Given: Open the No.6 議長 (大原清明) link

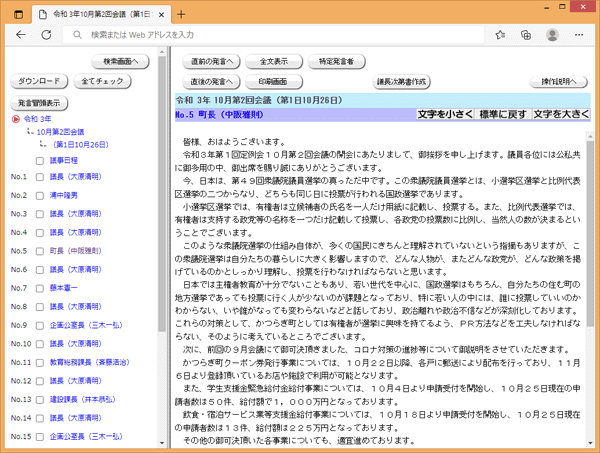Looking at the screenshot, I should [x=75, y=269].
